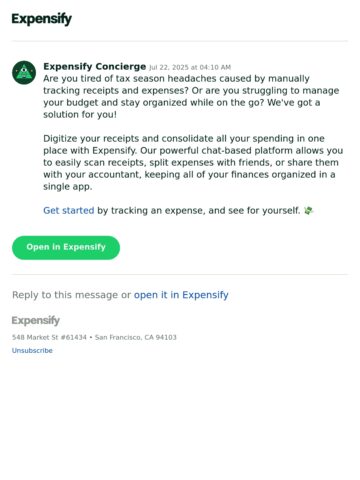Click the divider line below the header logo
360x480 pixels.
pos(180,41)
